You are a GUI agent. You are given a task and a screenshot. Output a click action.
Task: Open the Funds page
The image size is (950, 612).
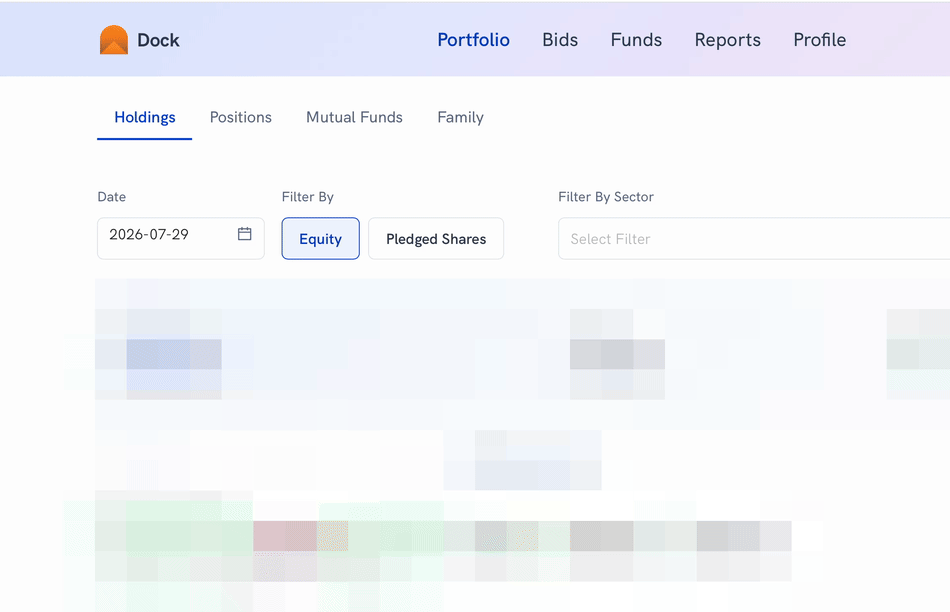coord(636,40)
